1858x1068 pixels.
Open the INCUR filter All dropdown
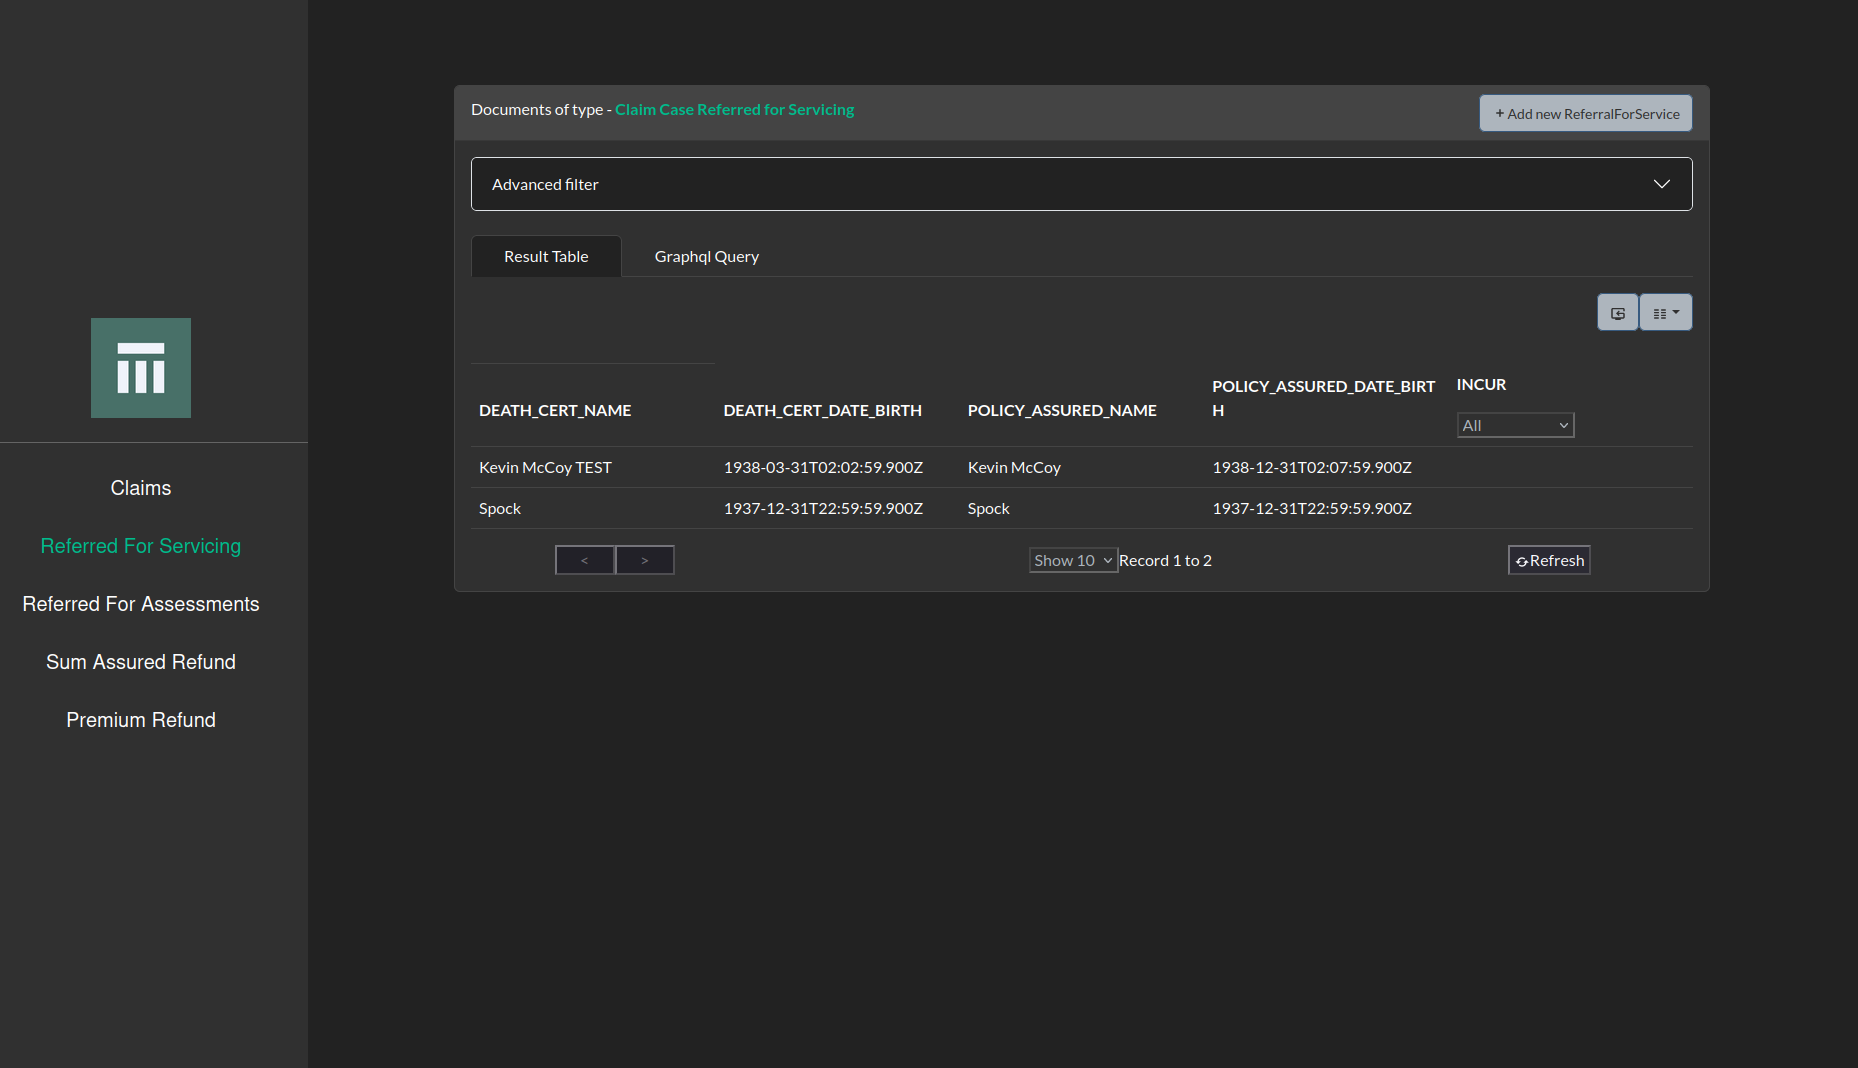(1515, 425)
